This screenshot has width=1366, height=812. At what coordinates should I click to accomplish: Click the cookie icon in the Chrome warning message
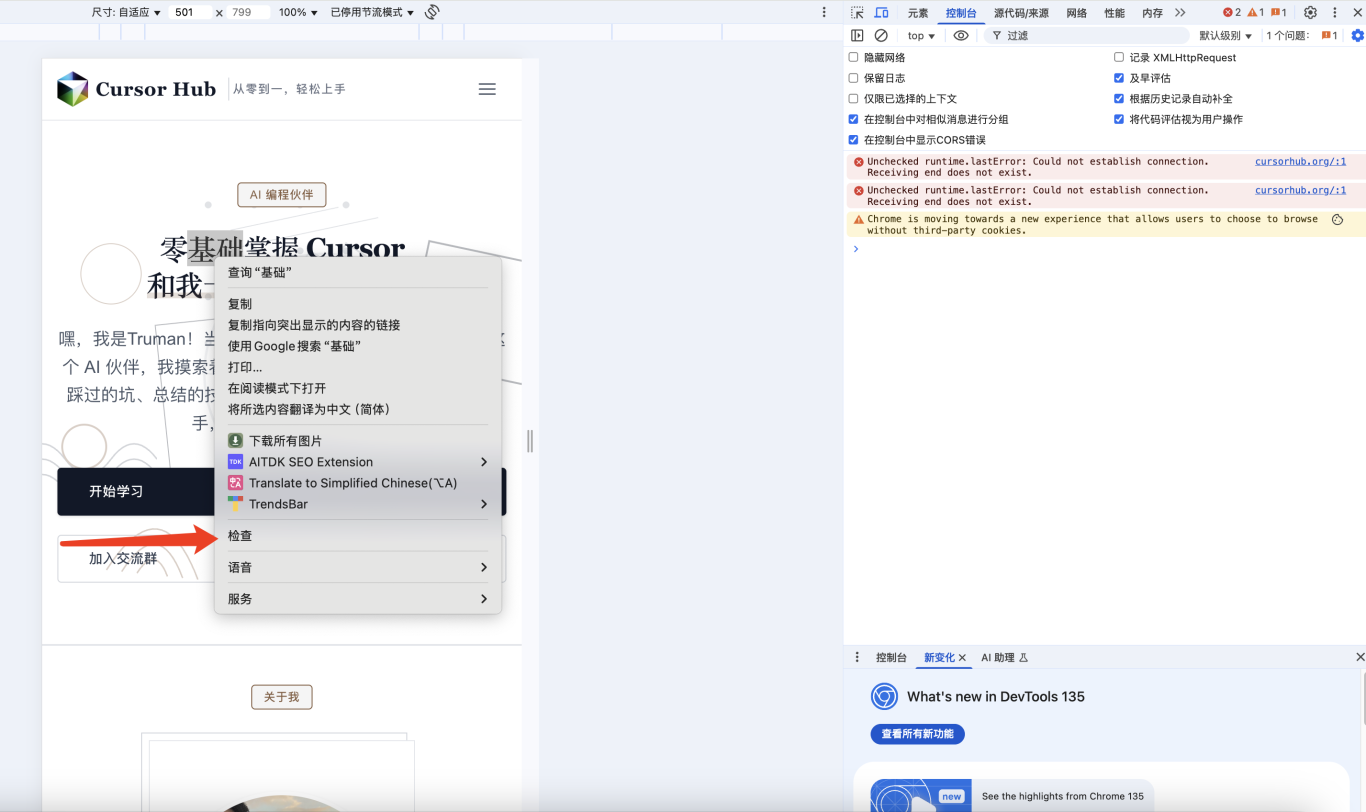click(x=1337, y=219)
